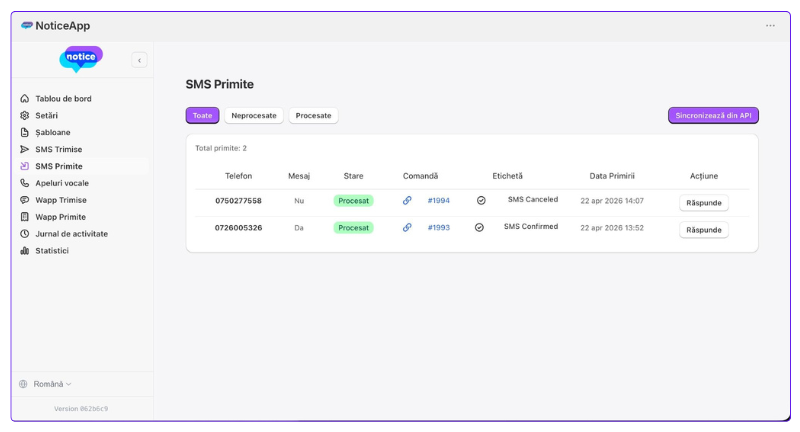The height and width of the screenshot is (432, 800).
Task: Open order link #1993
Action: pos(439,227)
